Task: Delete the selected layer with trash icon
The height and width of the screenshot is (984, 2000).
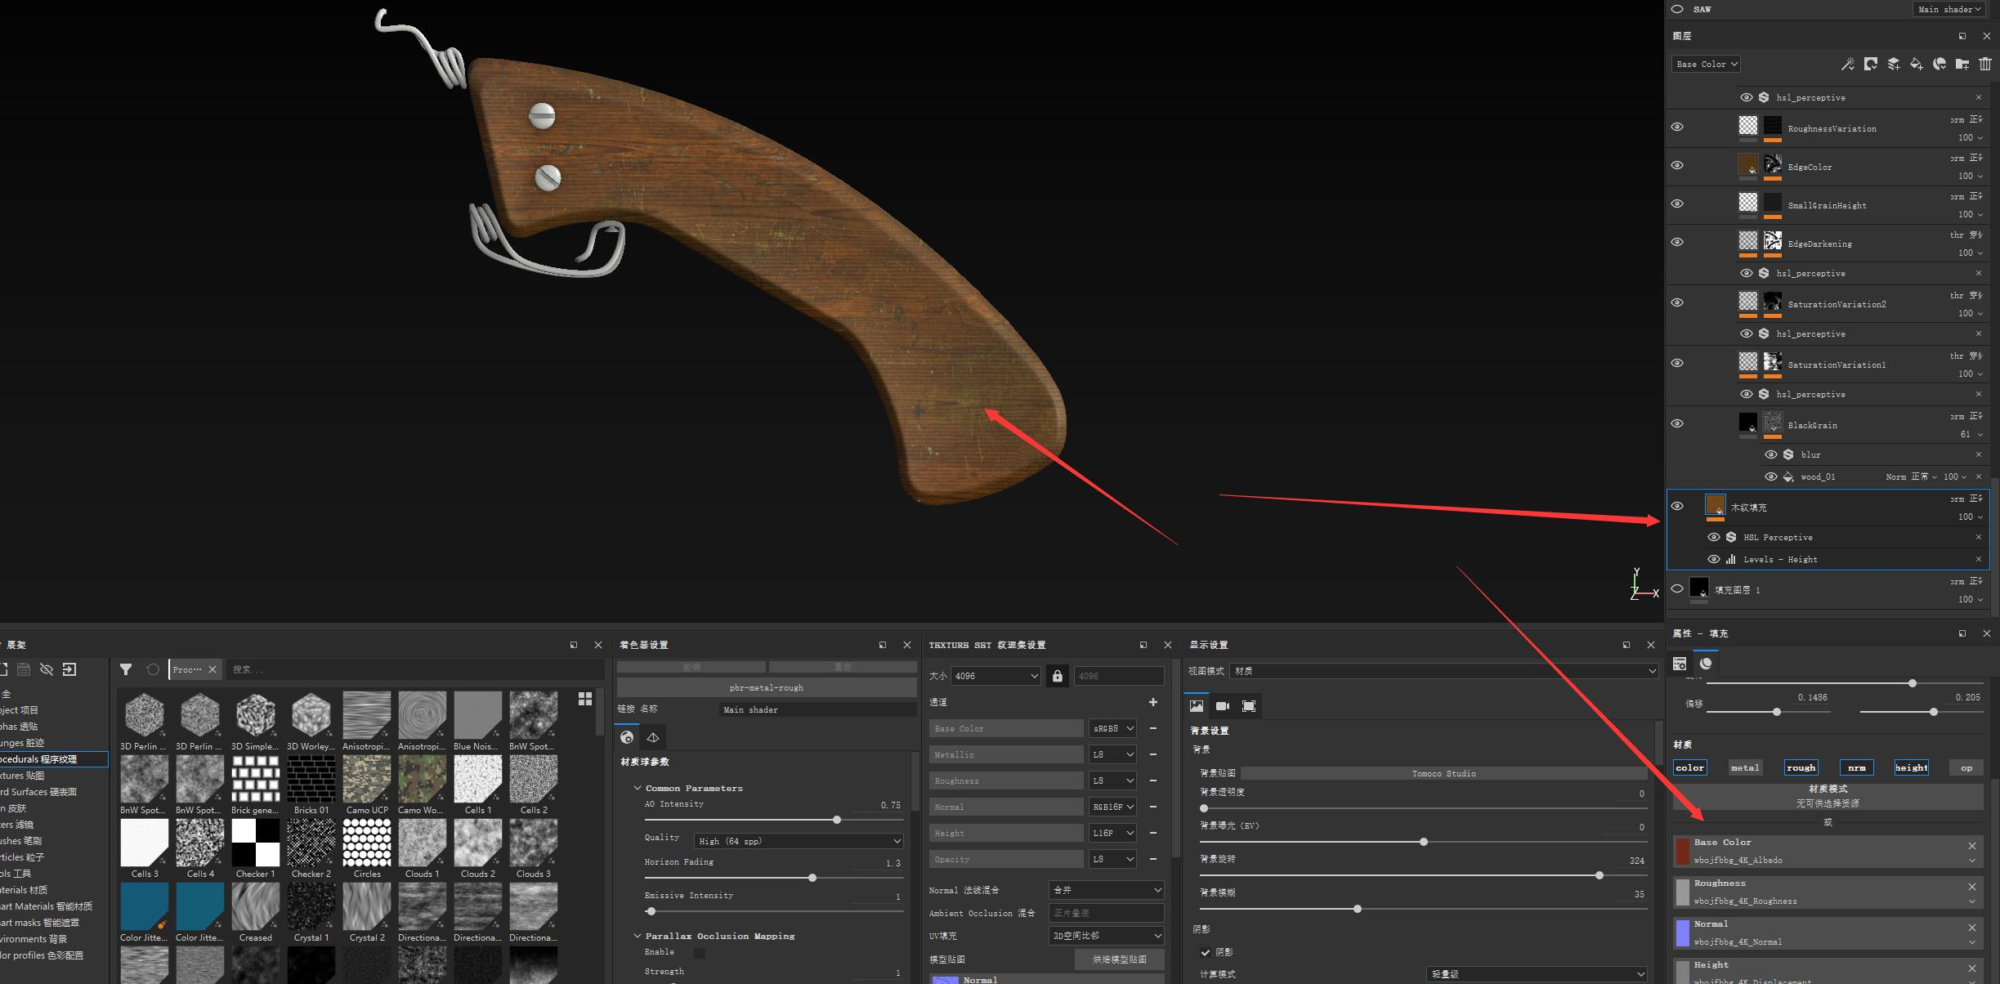Action: [x=1987, y=64]
